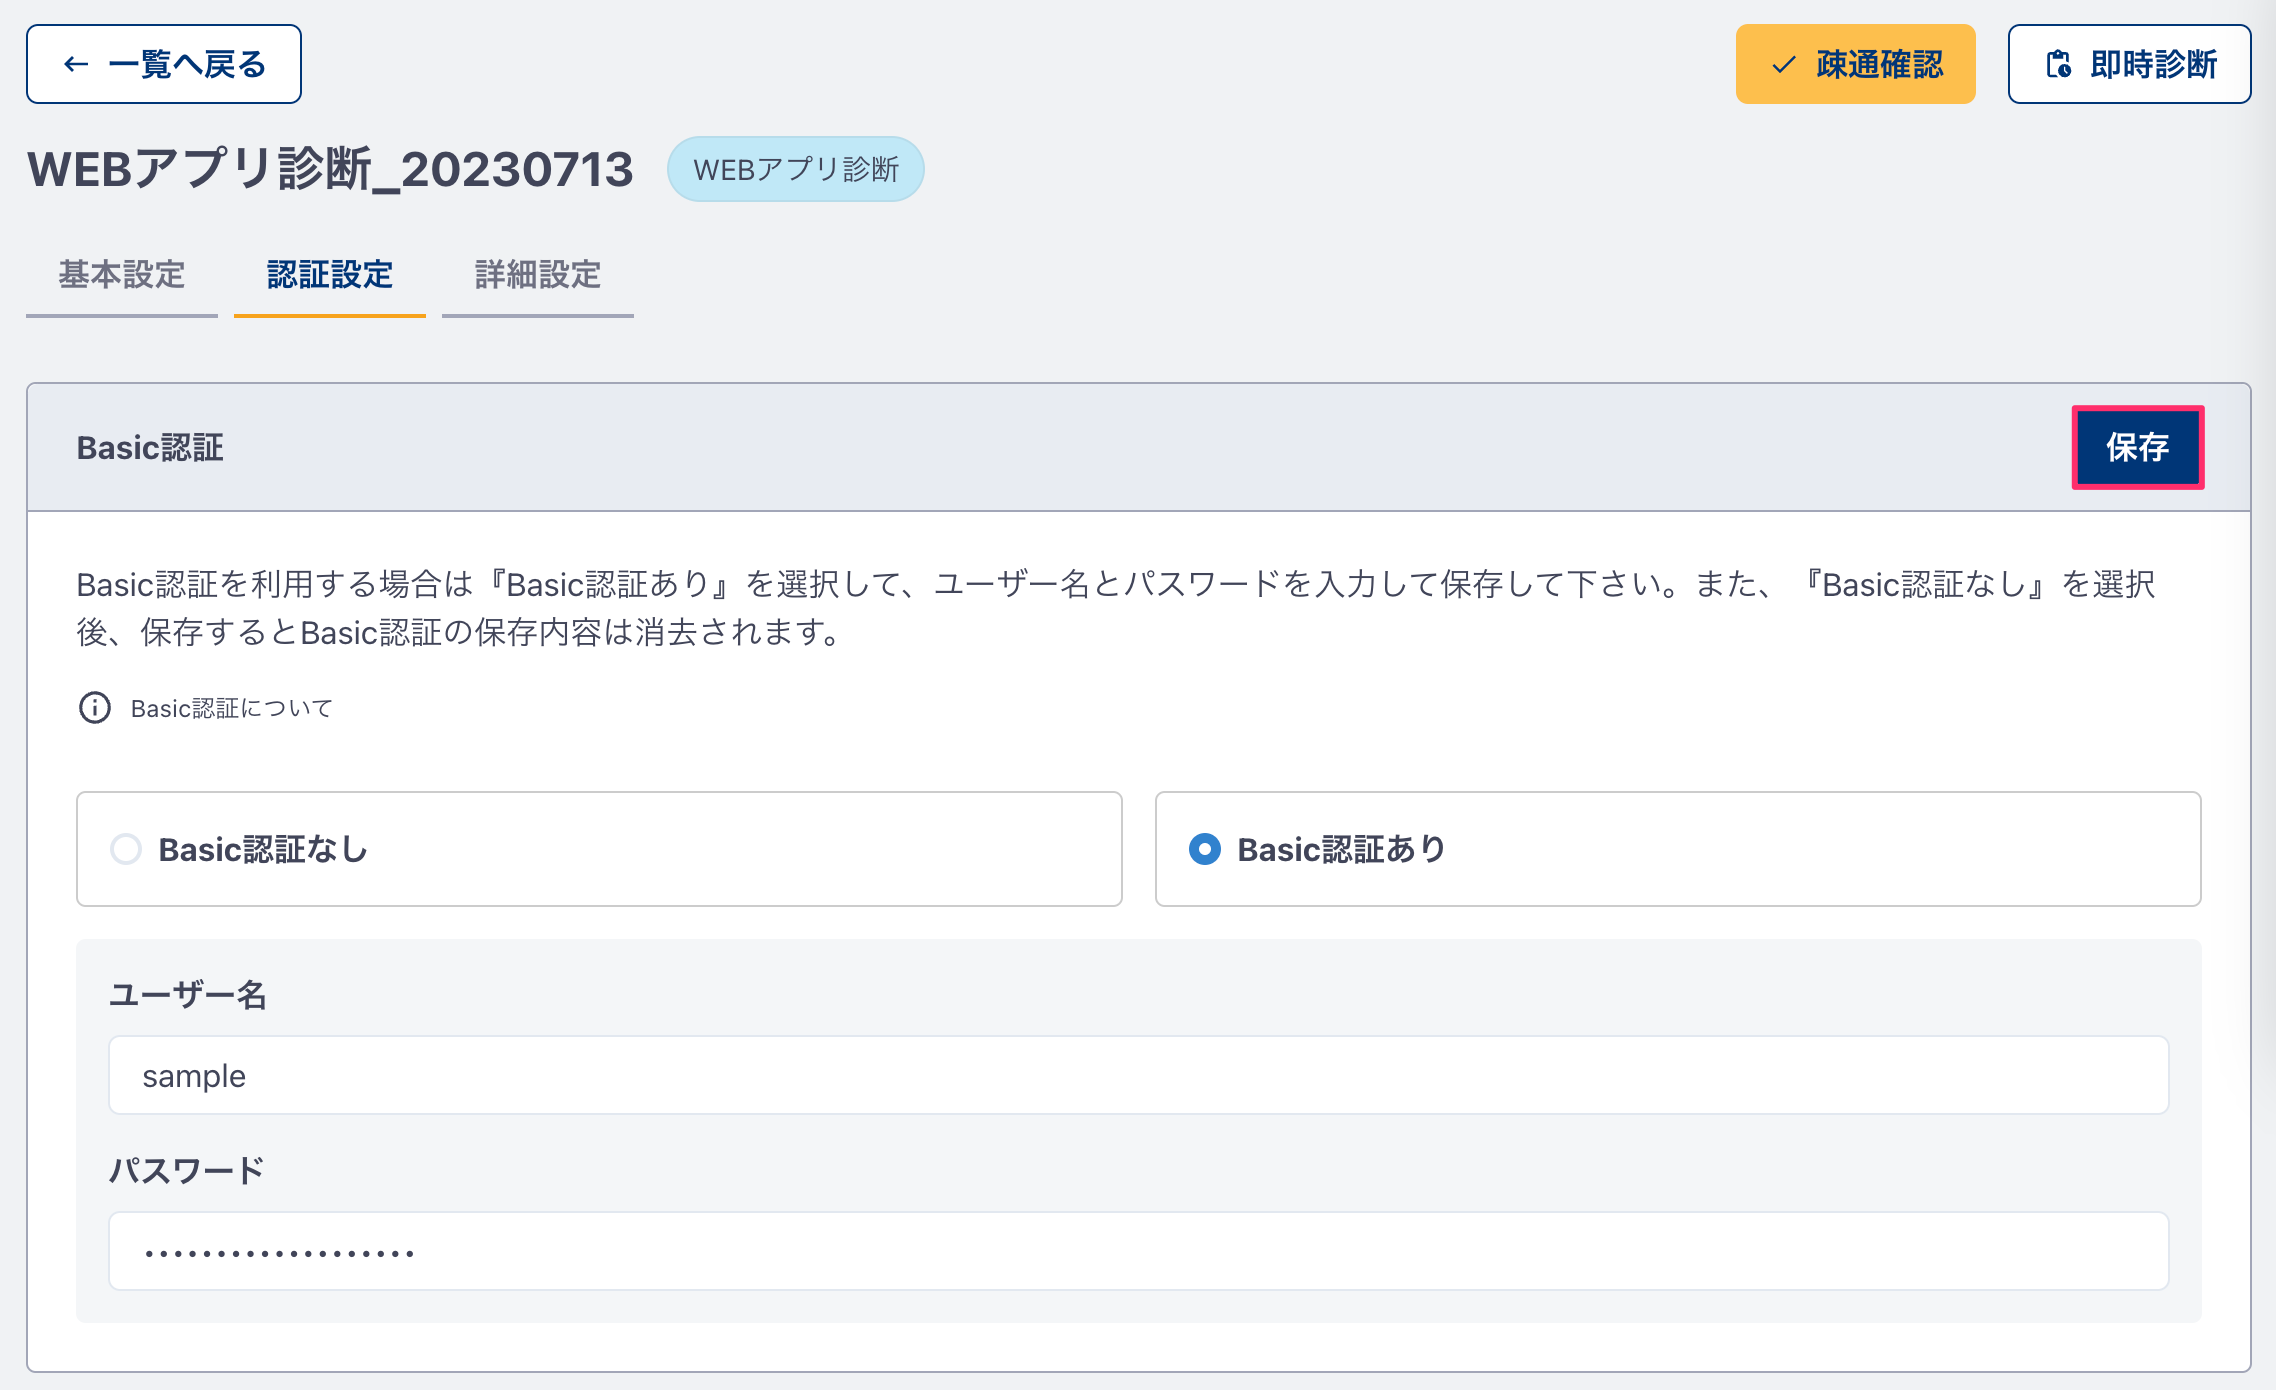Click the パスワード label
2276x1390 pixels.
[x=186, y=1170]
